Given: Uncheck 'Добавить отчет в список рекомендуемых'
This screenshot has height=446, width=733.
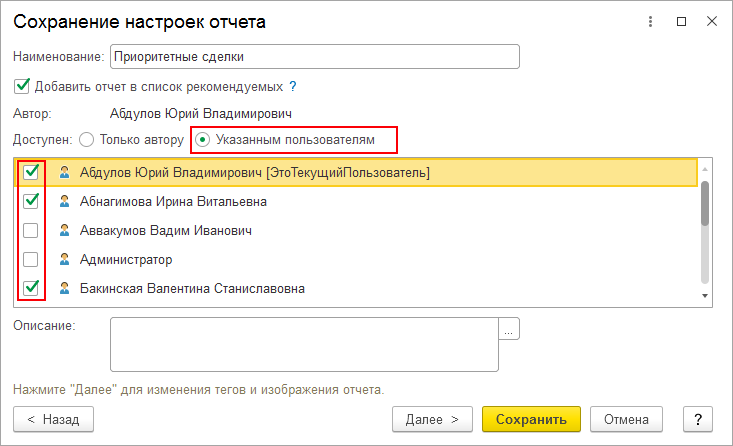Looking at the screenshot, I should (23, 86).
